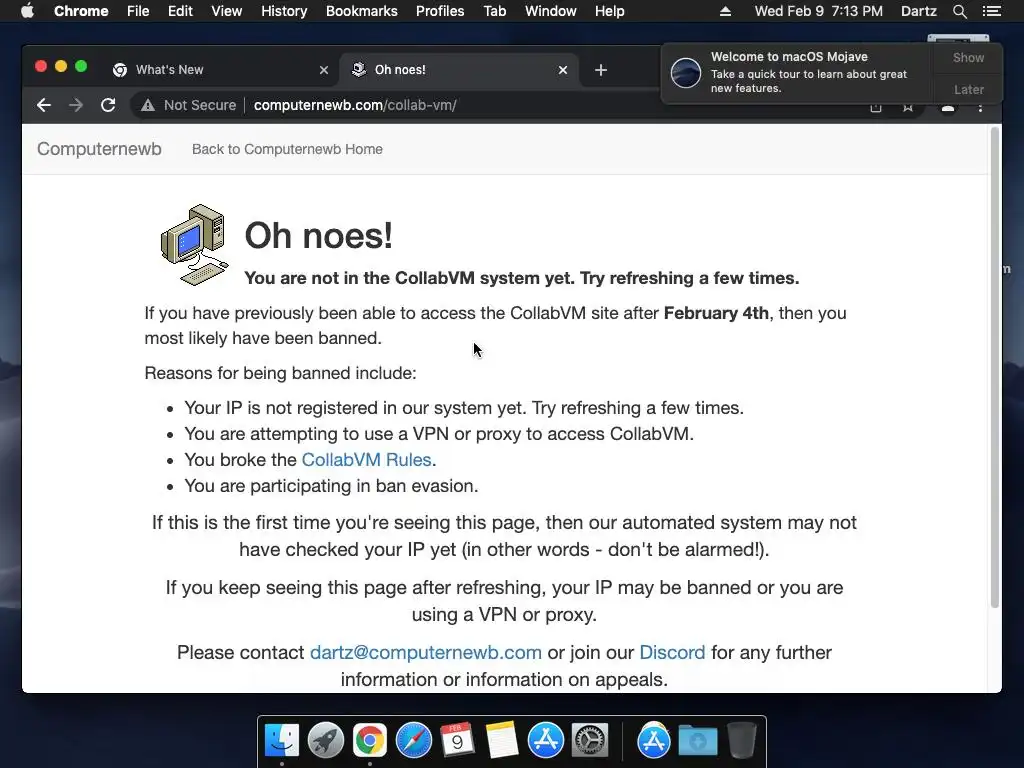Screen dimensions: 1024x768
Task: Open the Trash in the Dock
Action: pos(741,740)
